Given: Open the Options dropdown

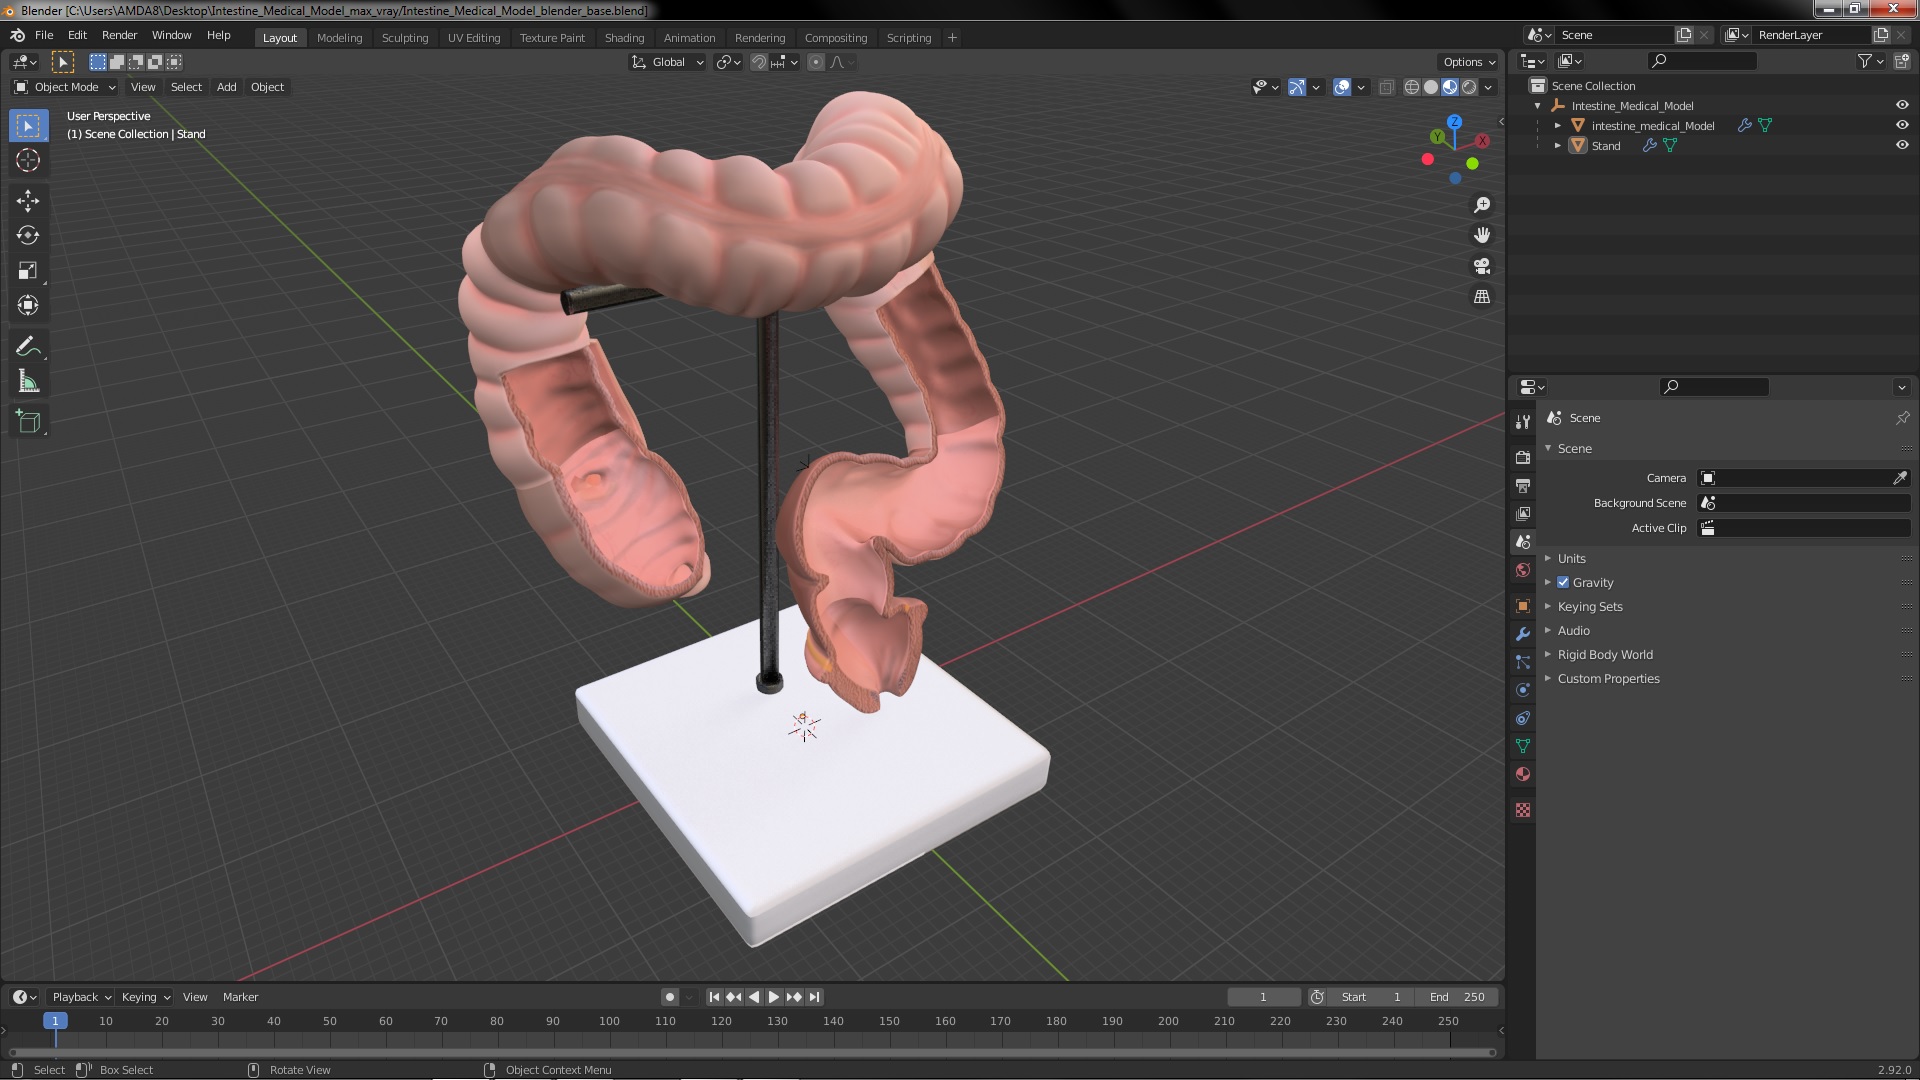Looking at the screenshot, I should coord(1469,62).
